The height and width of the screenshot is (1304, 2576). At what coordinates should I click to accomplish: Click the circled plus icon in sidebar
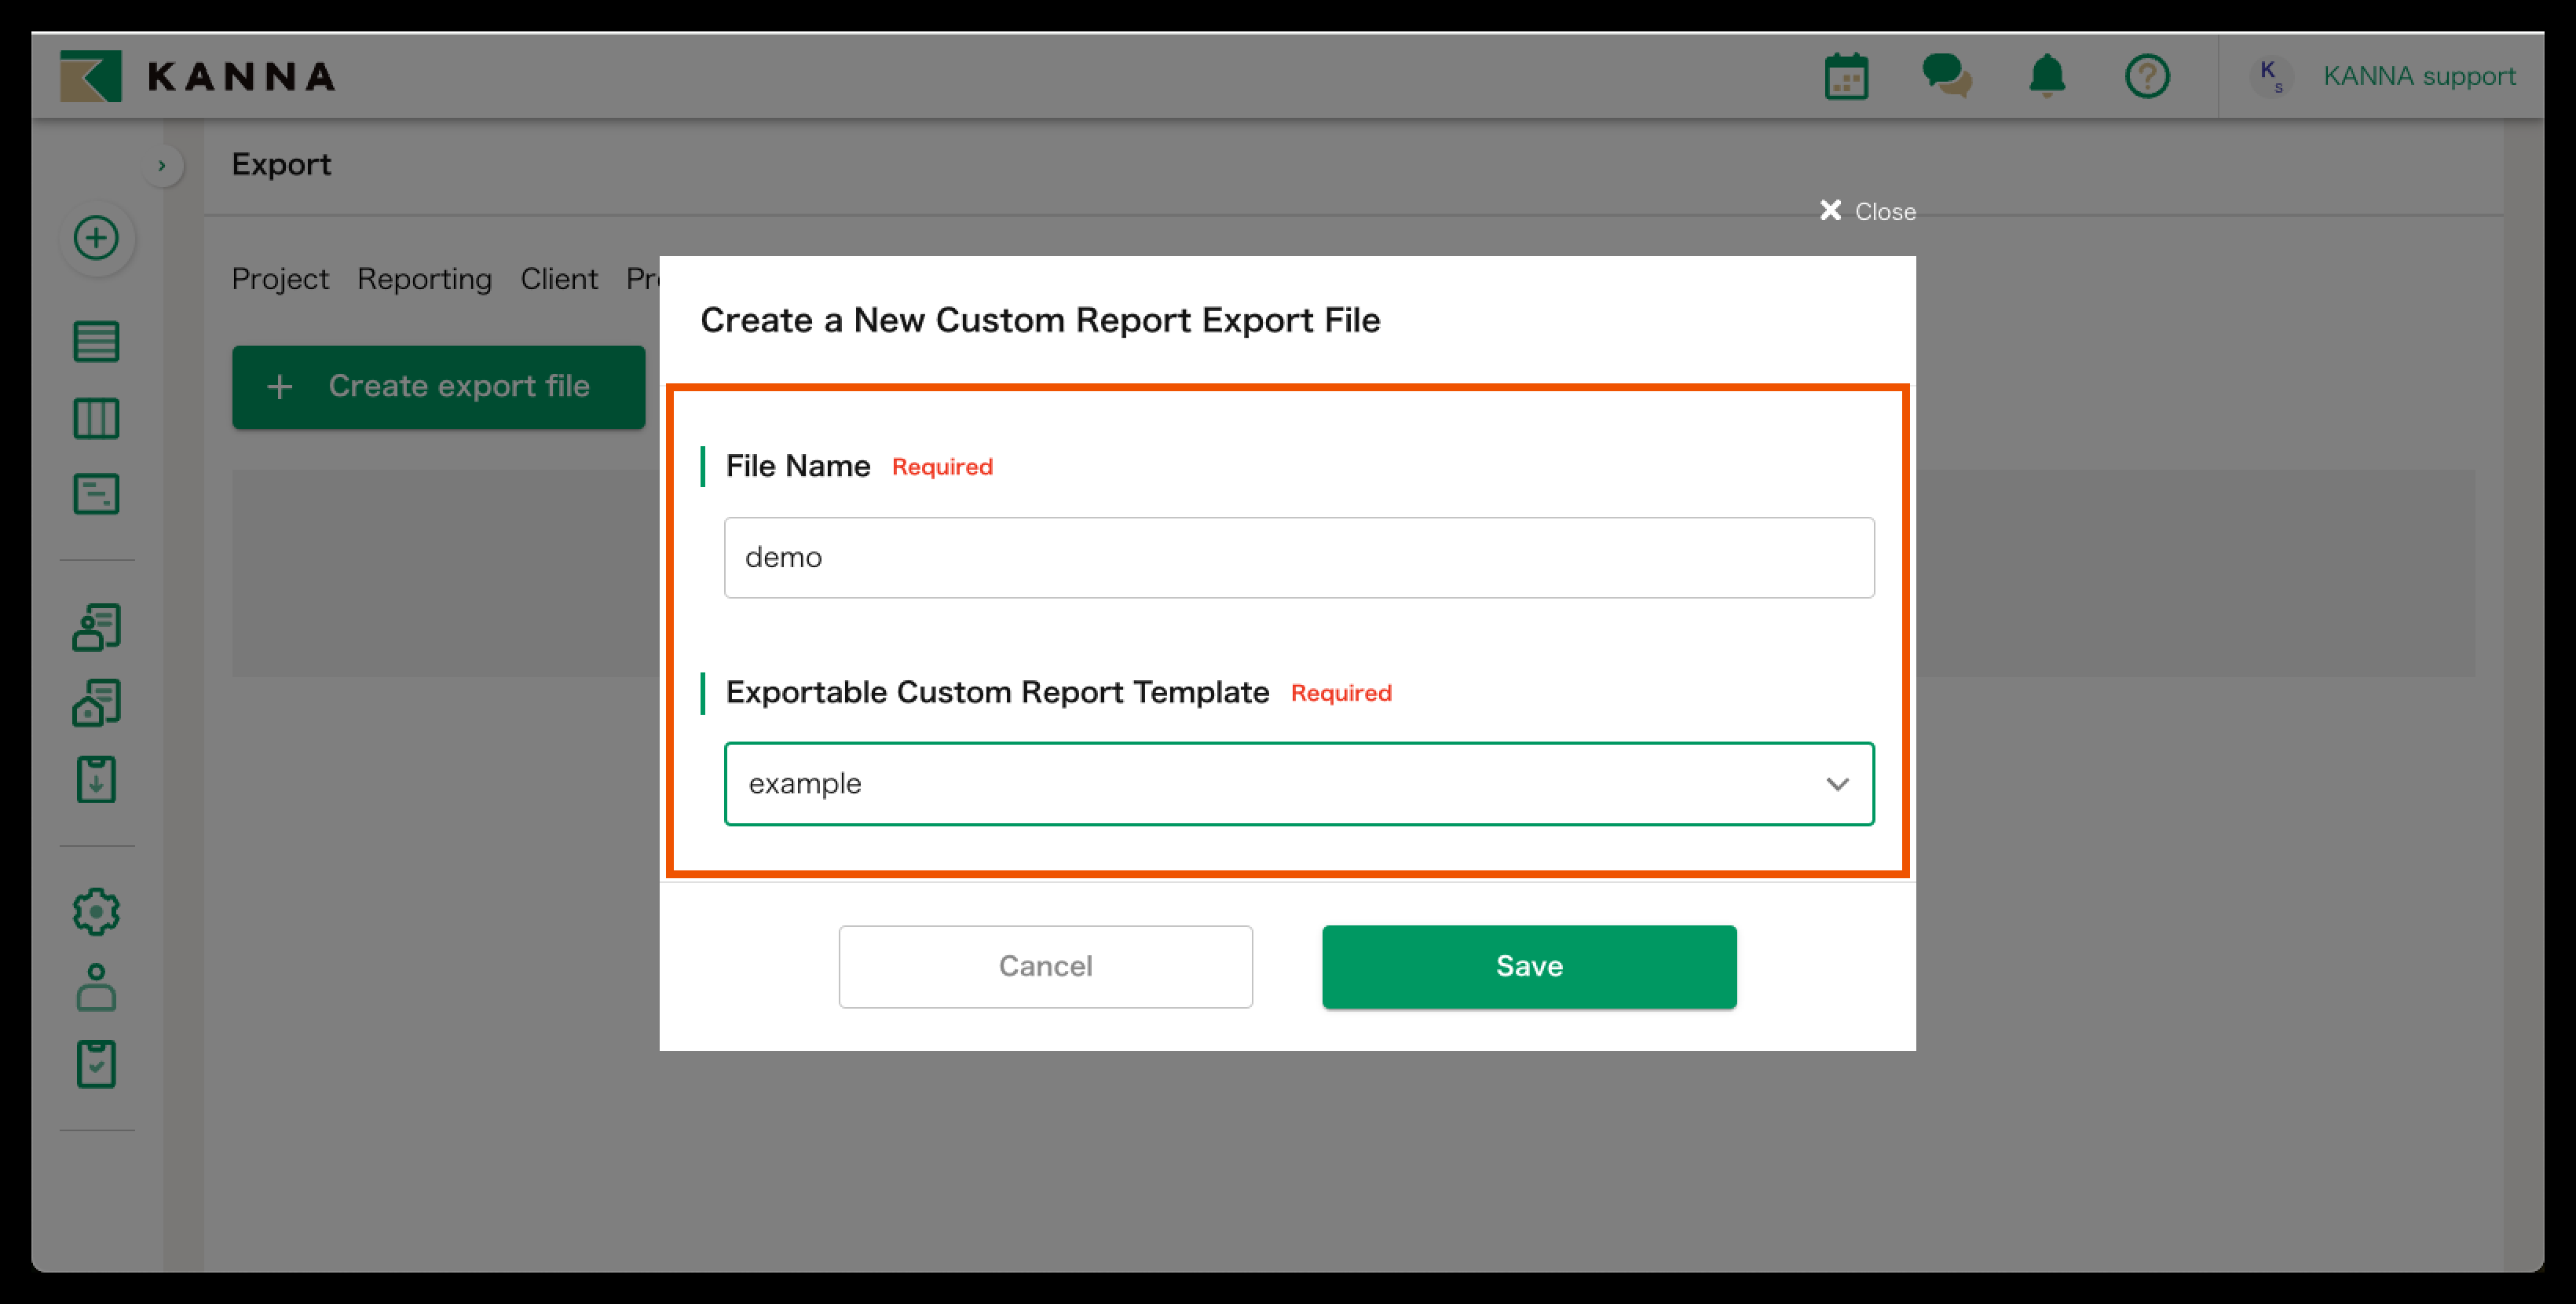[x=96, y=238]
